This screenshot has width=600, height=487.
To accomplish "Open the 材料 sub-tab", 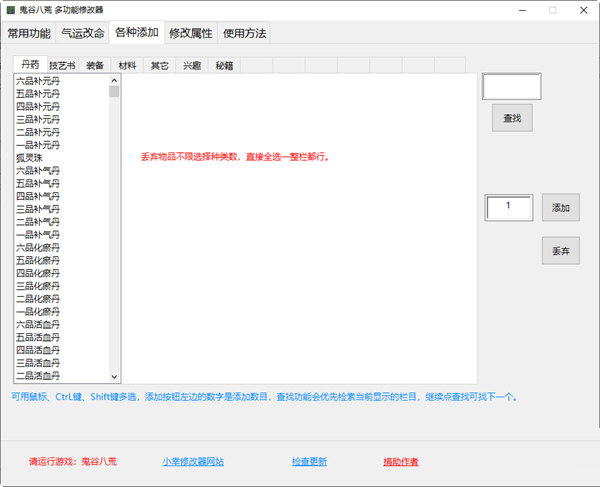I will pos(127,65).
